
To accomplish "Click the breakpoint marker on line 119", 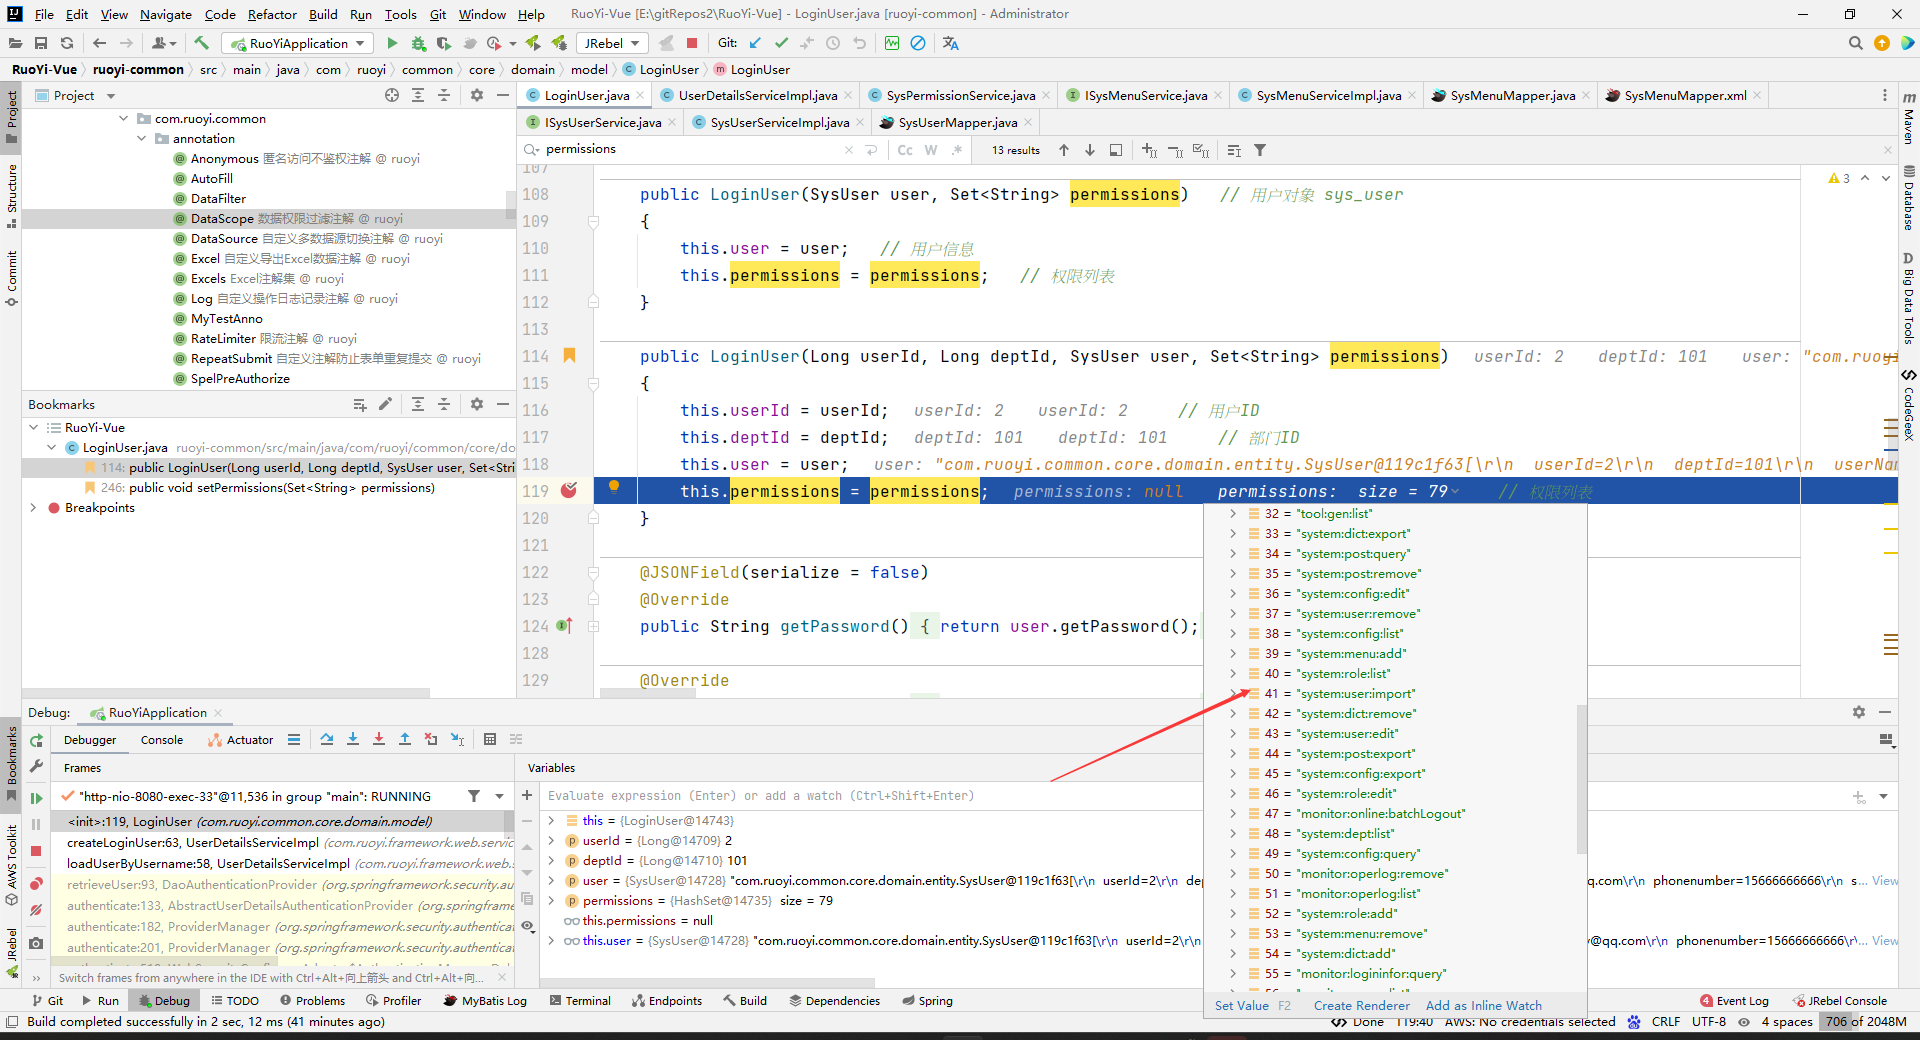I will [569, 490].
